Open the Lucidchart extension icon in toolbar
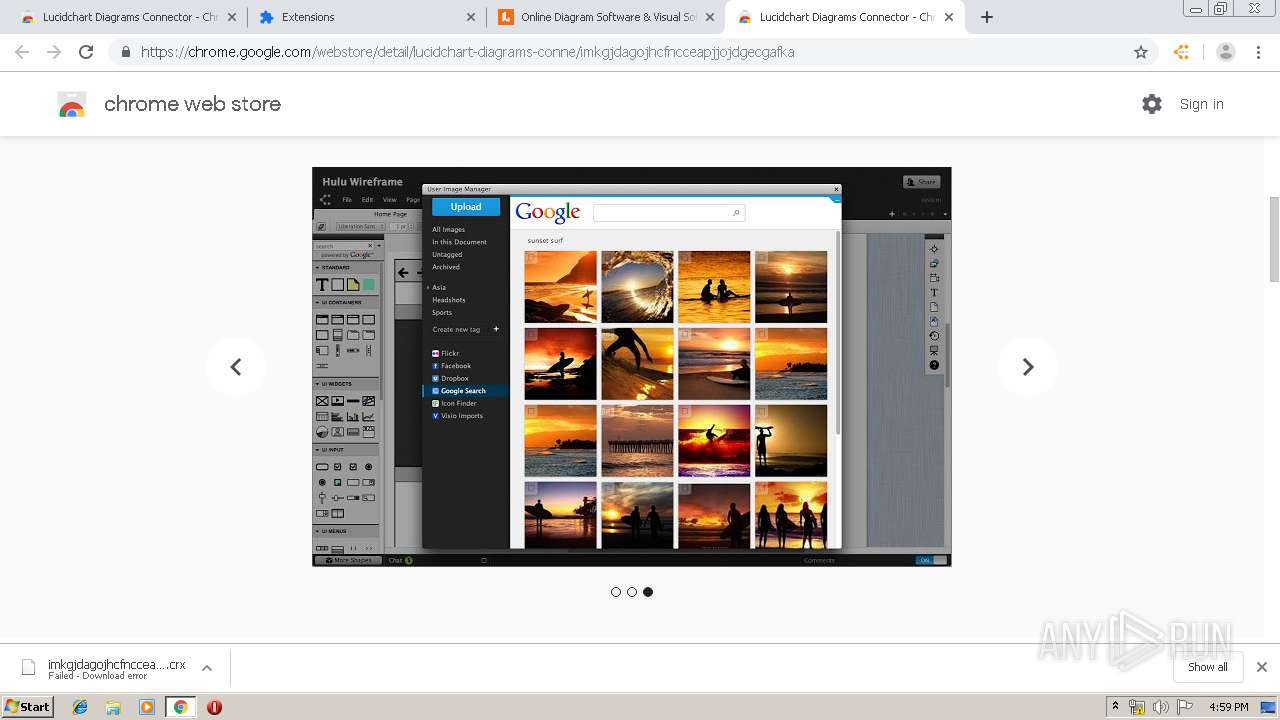1280x720 pixels. [x=1182, y=52]
